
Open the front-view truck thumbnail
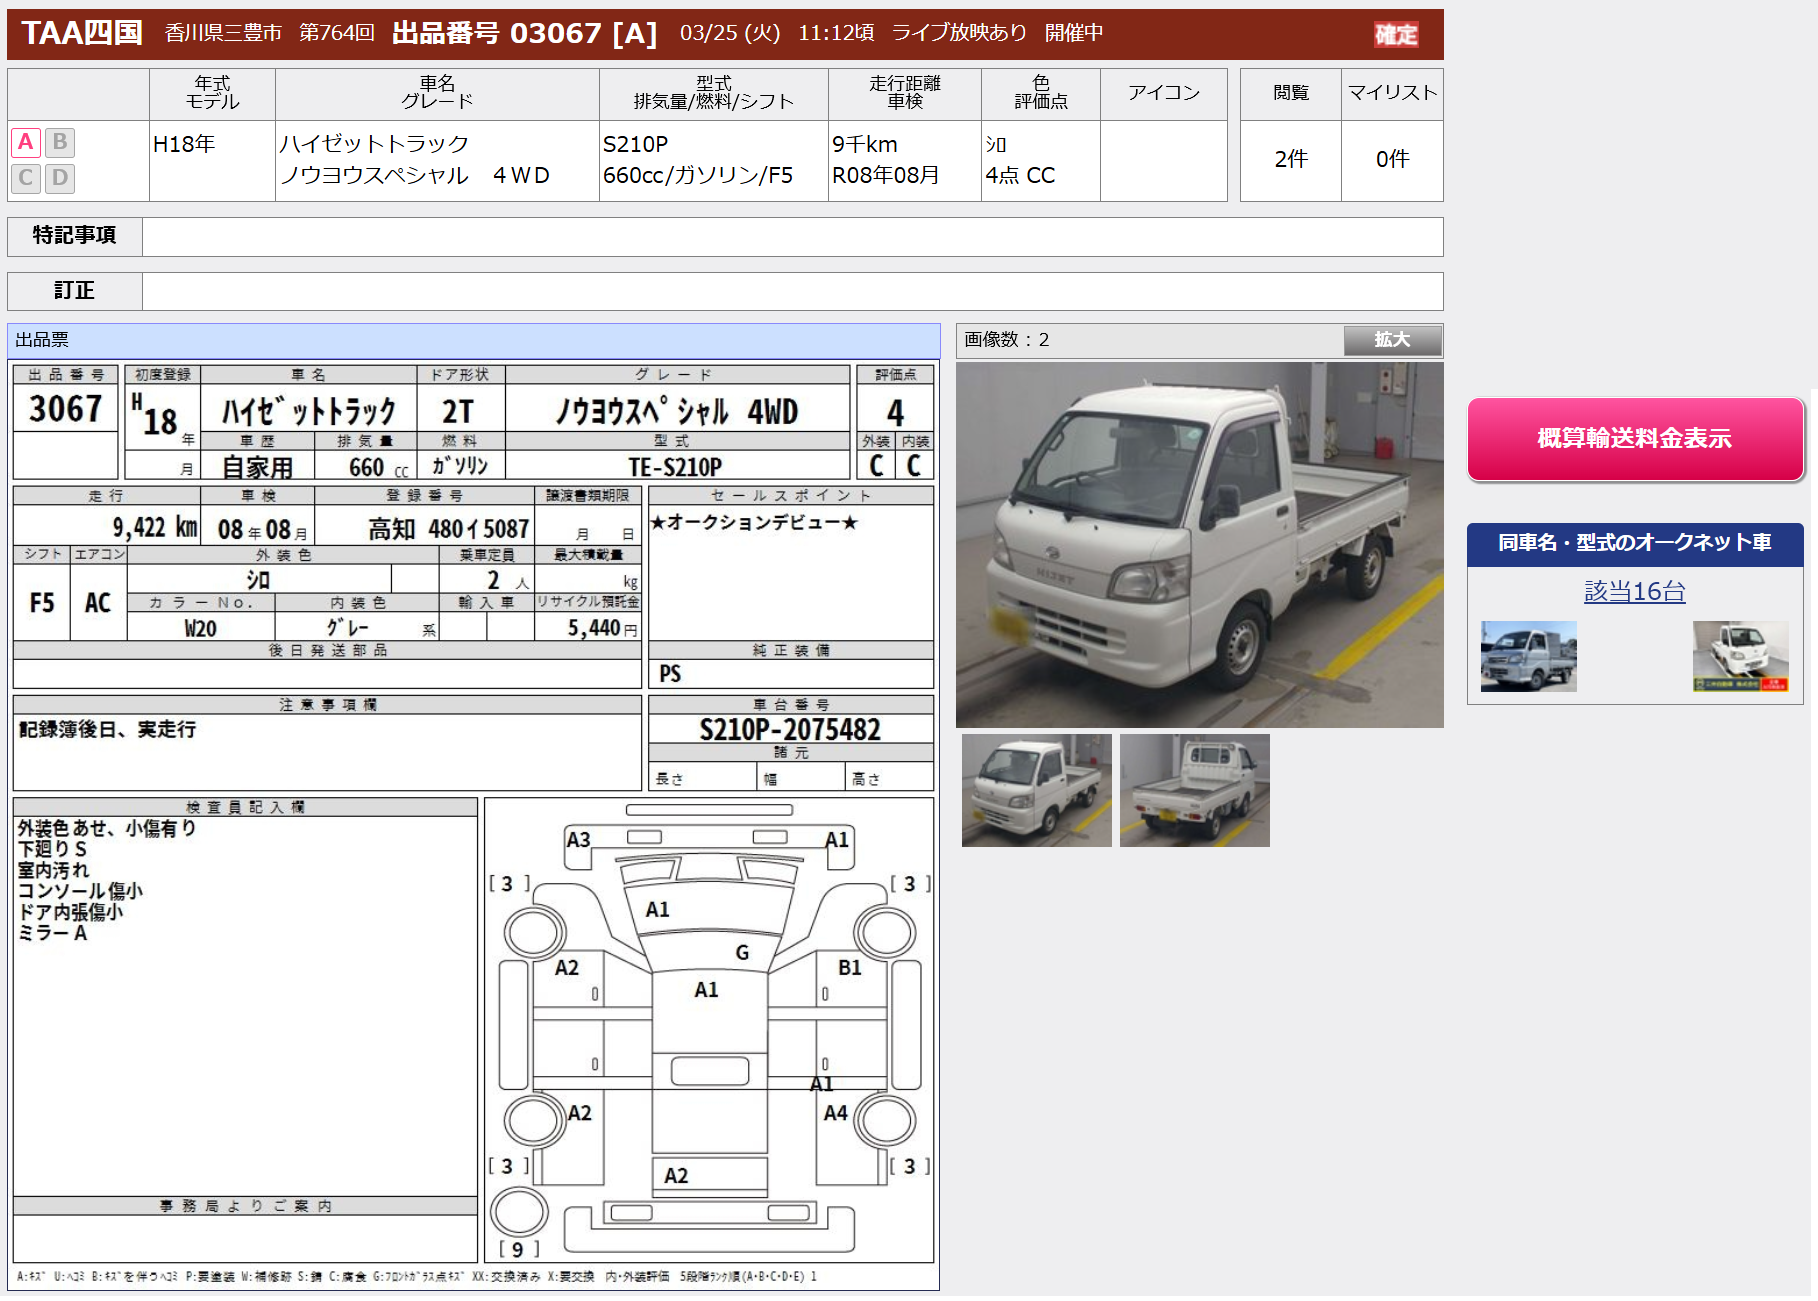tap(1036, 790)
